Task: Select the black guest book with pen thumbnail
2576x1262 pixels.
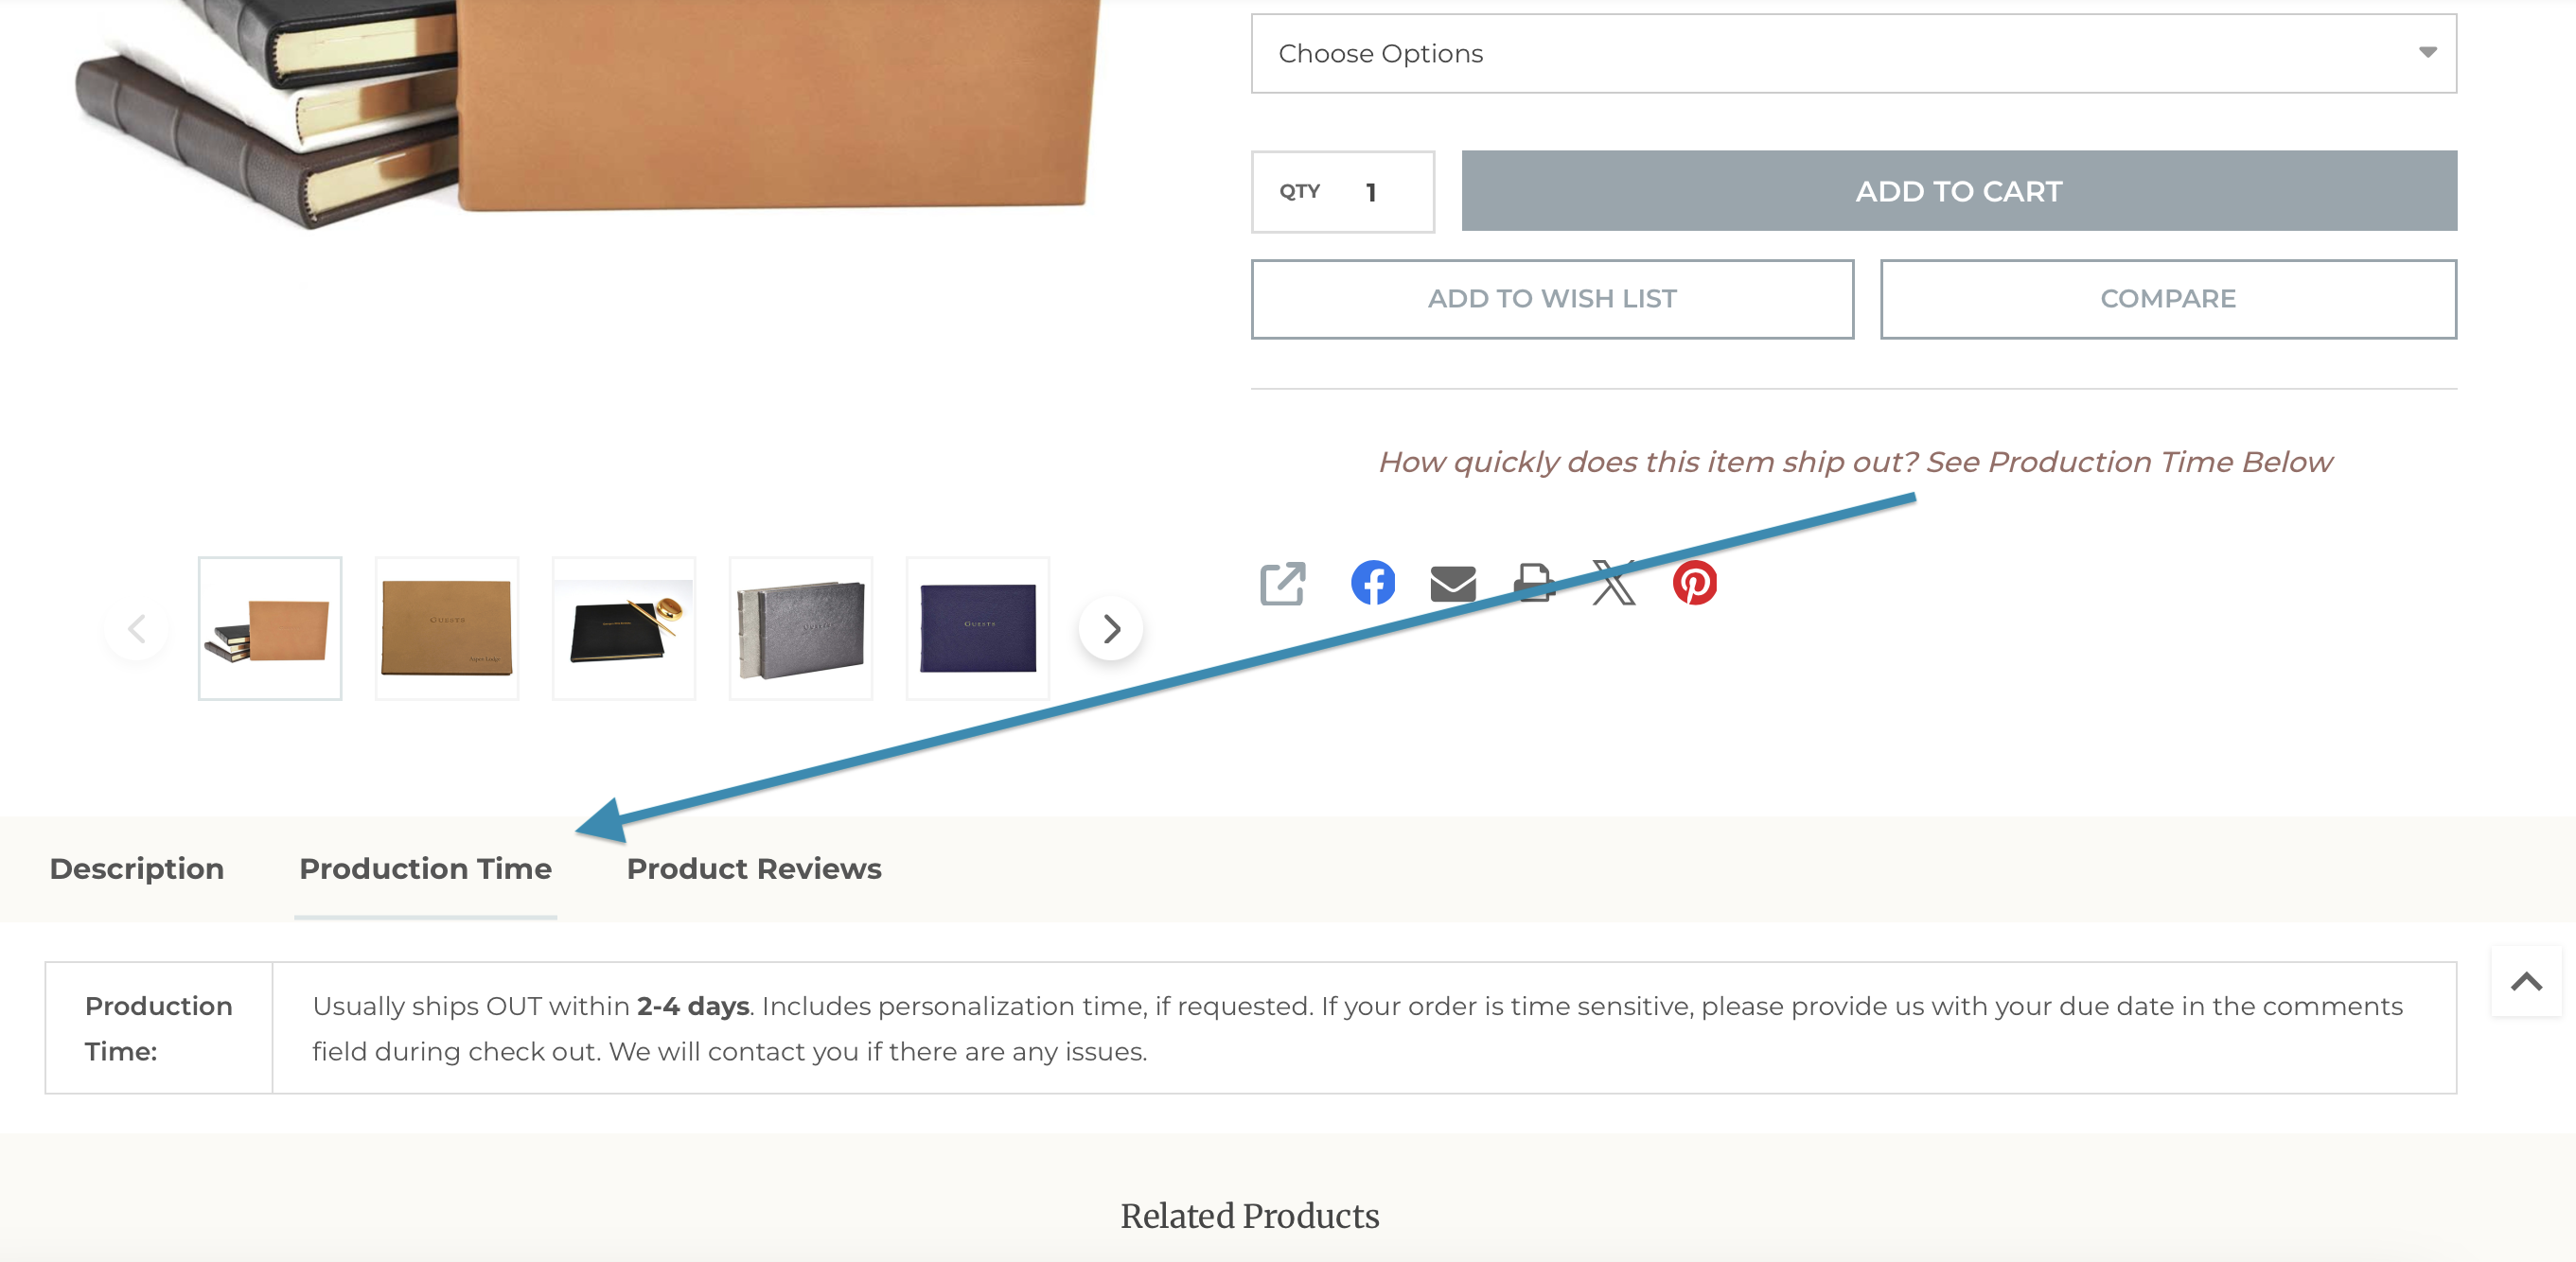Action: 623,628
